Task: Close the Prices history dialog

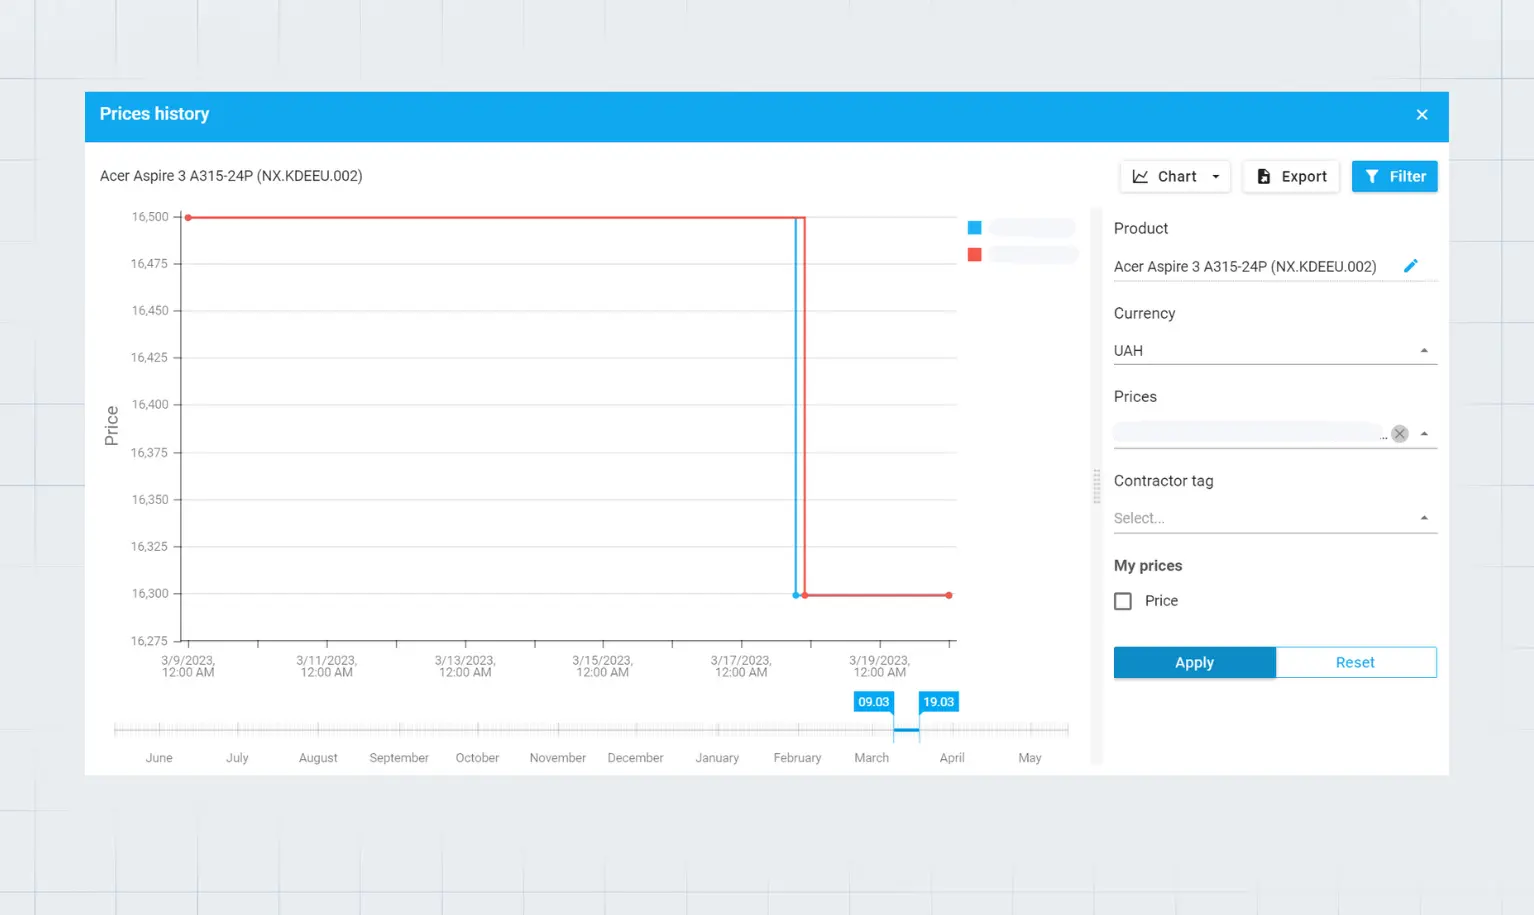Action: (1421, 115)
